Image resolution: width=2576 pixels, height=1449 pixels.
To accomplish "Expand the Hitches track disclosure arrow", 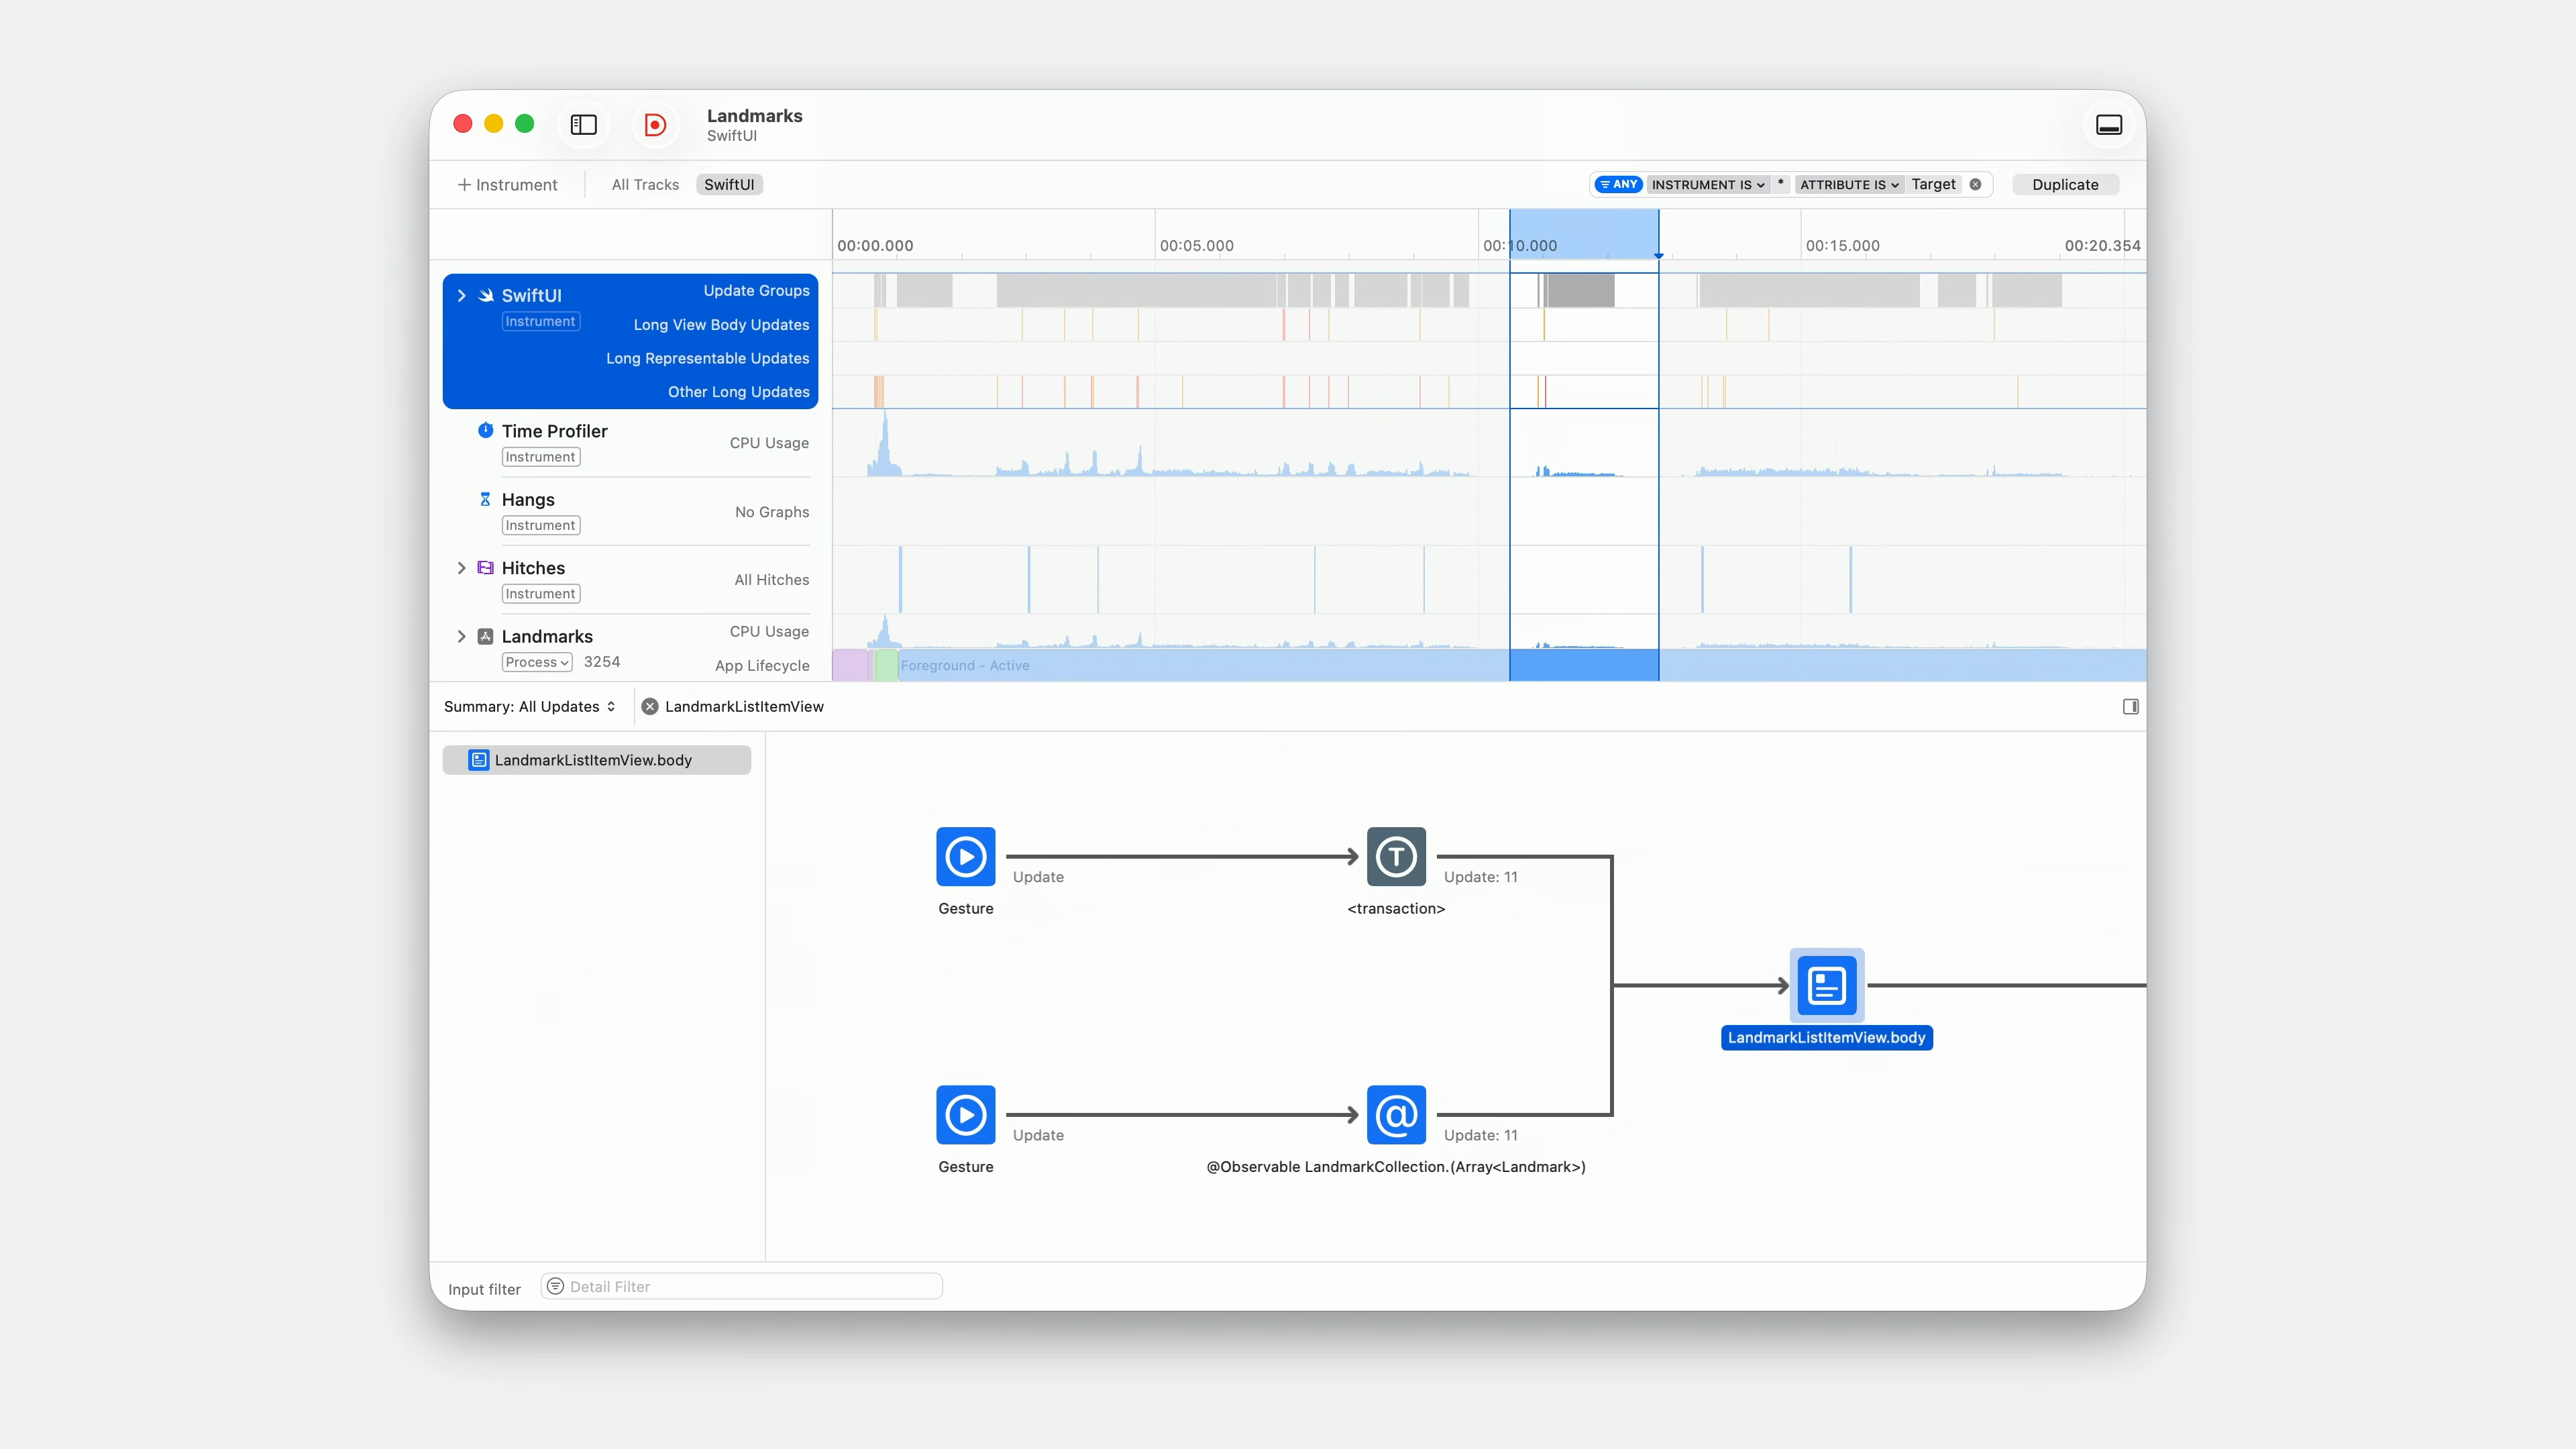I will click(461, 568).
